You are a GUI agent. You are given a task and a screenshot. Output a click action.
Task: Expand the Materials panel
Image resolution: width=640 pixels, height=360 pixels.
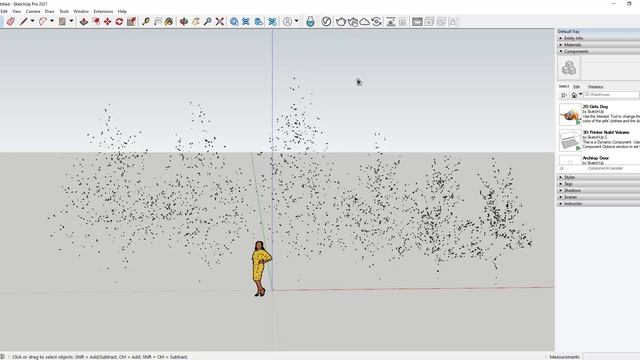598,45
